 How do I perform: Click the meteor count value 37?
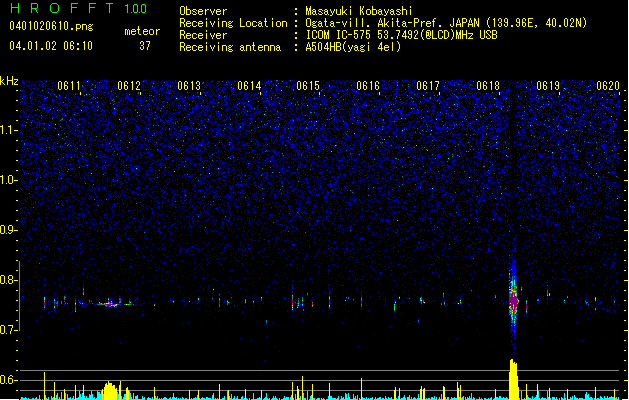coord(145,46)
